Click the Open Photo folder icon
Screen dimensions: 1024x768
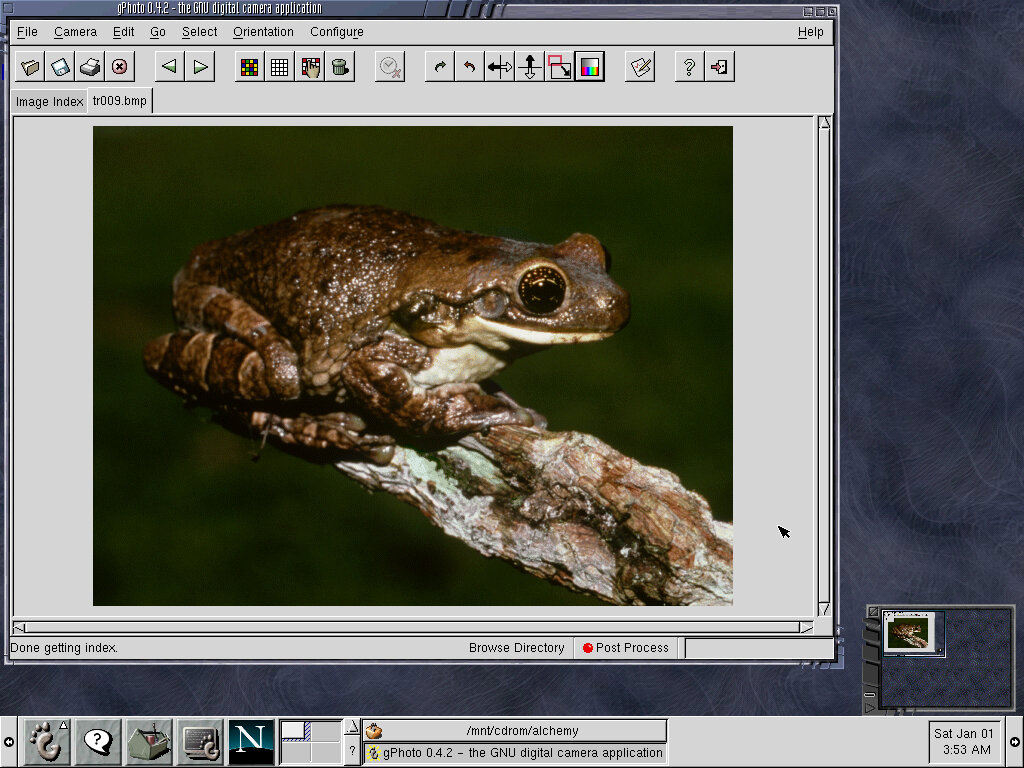click(x=30, y=67)
